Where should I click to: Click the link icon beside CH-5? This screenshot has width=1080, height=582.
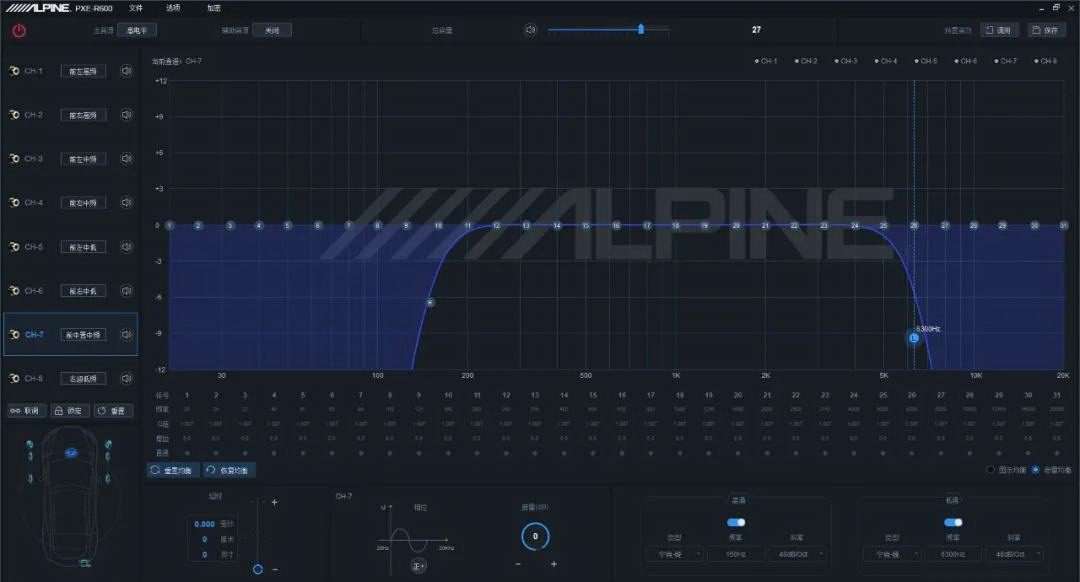[14, 247]
